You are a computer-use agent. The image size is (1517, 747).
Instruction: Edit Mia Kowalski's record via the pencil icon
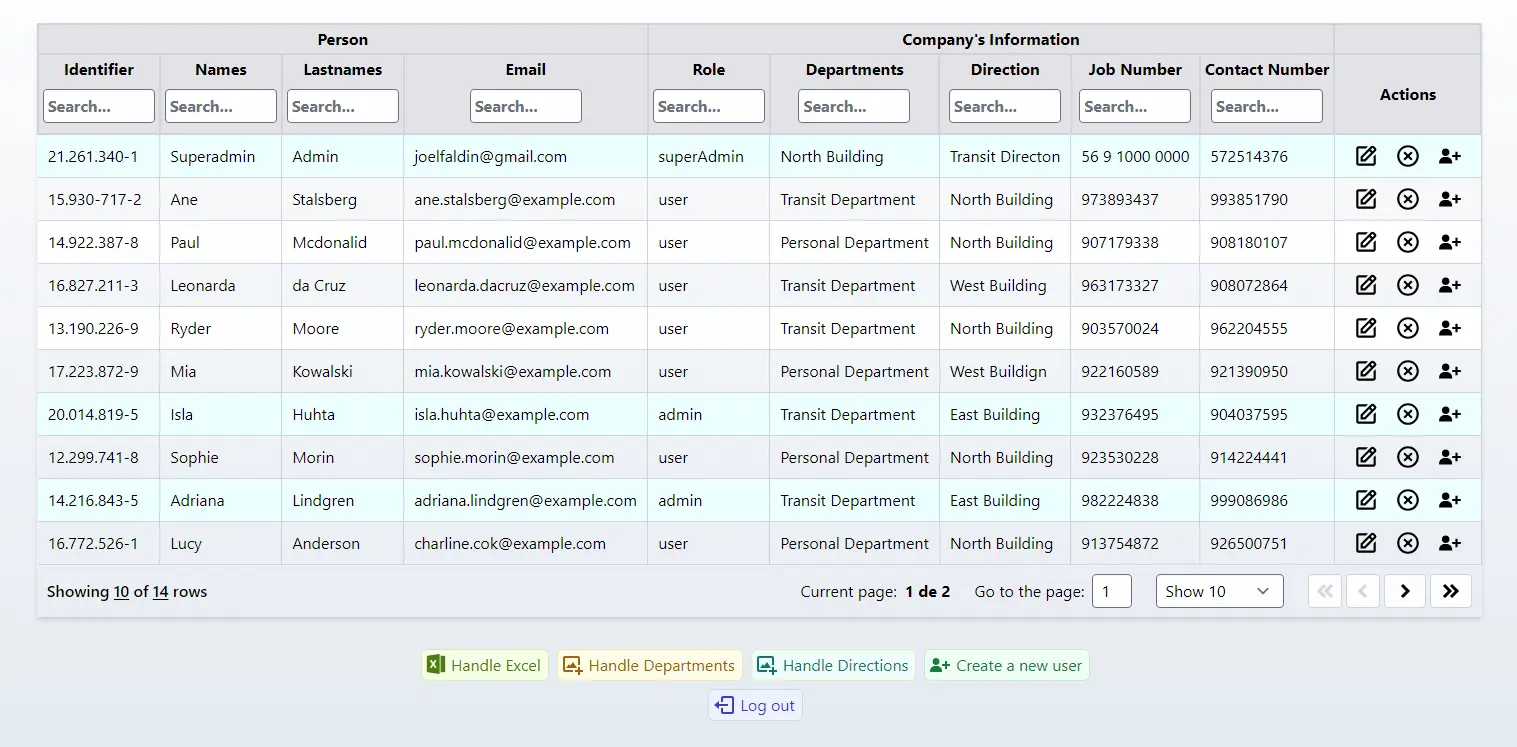tap(1365, 371)
